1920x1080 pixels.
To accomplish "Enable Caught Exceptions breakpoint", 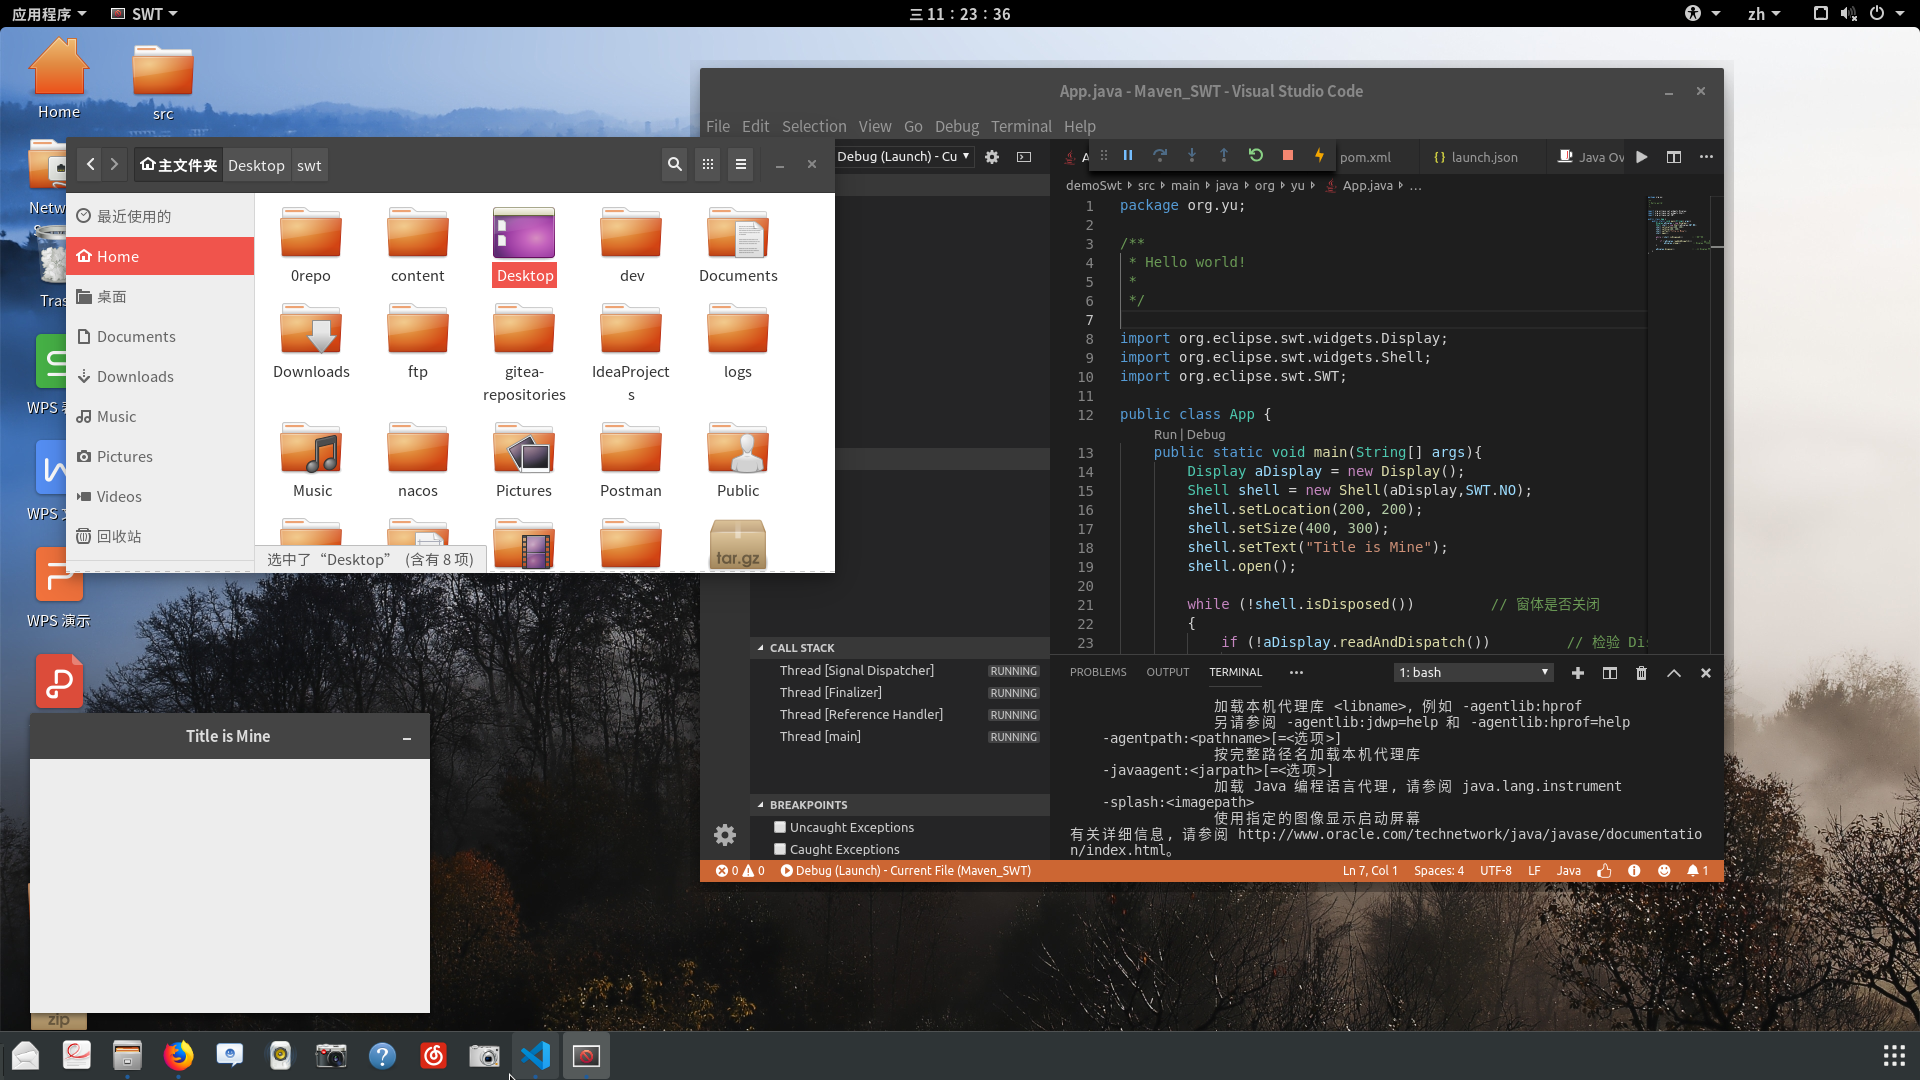I will click(x=780, y=849).
